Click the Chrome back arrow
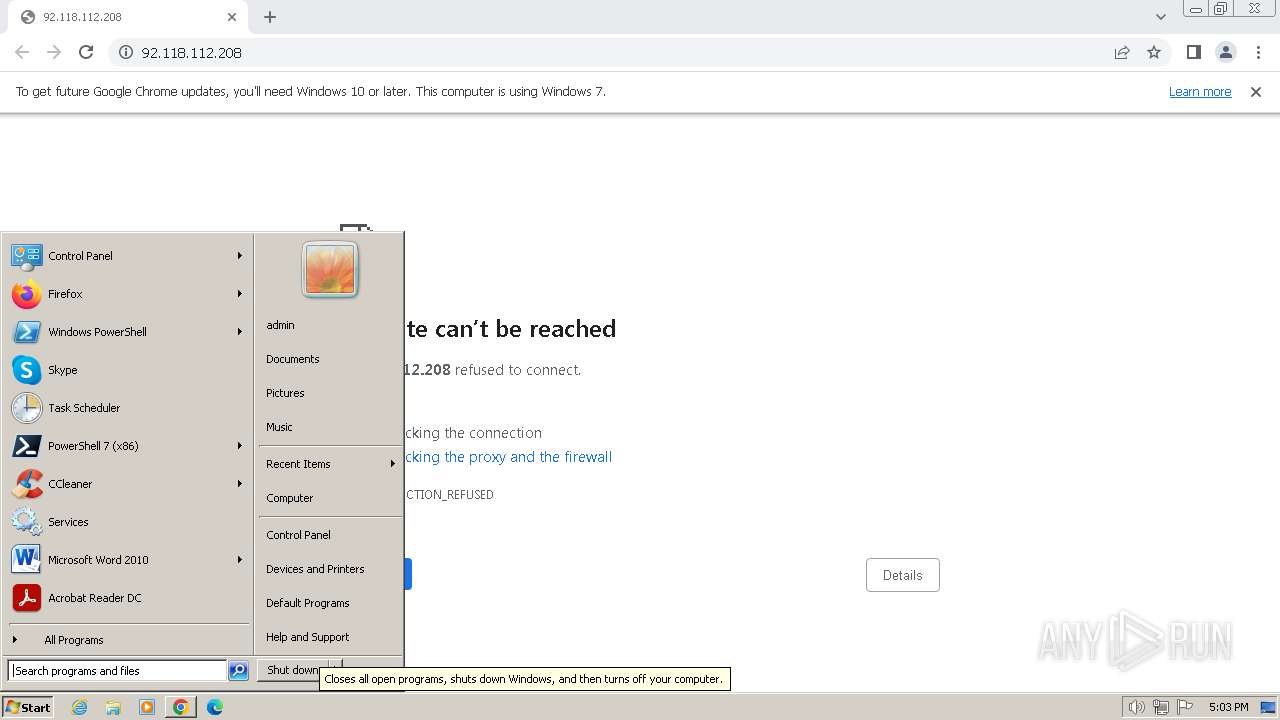 click(x=22, y=52)
